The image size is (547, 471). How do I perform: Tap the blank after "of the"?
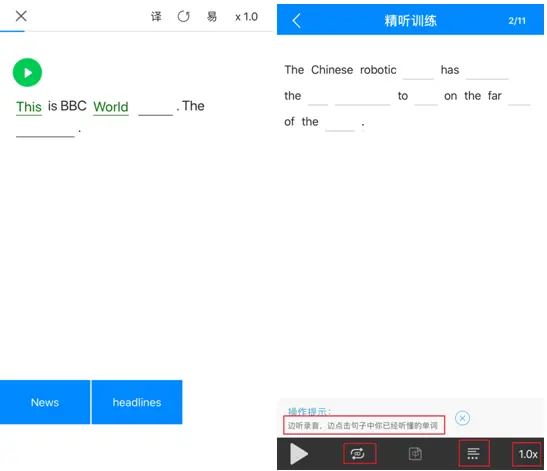(340, 124)
